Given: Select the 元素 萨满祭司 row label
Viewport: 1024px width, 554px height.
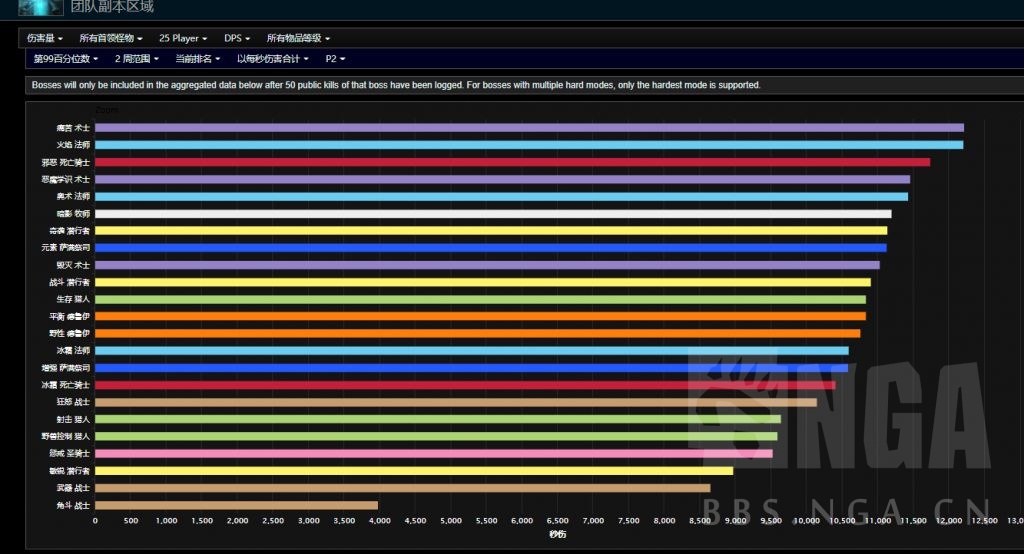Looking at the screenshot, I should 66,248.
